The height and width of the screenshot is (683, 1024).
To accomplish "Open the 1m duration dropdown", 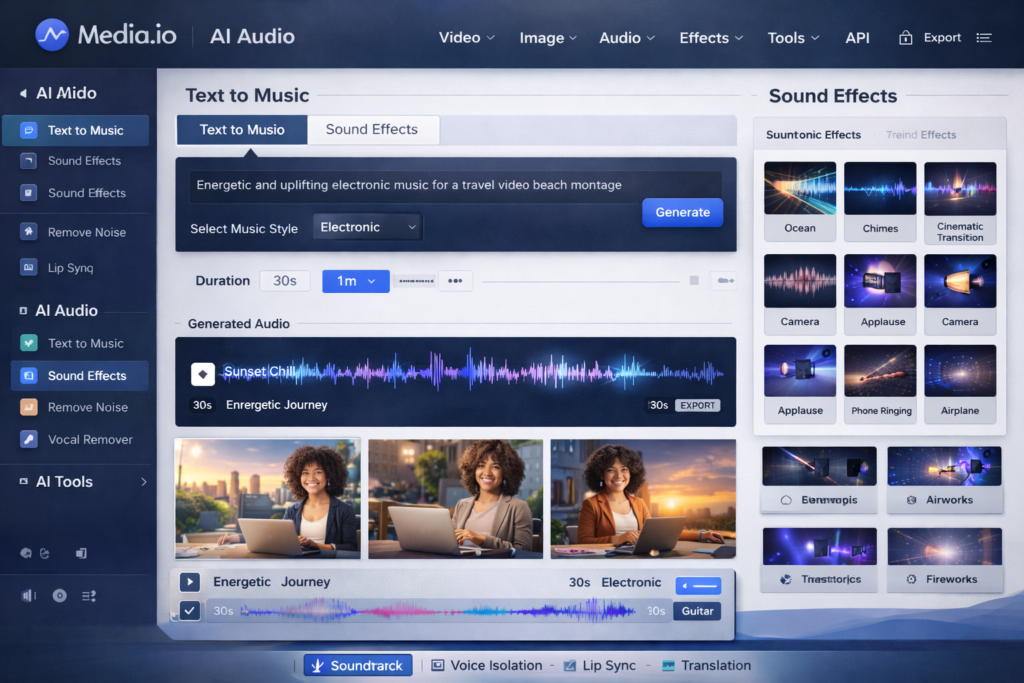I will 355,281.
